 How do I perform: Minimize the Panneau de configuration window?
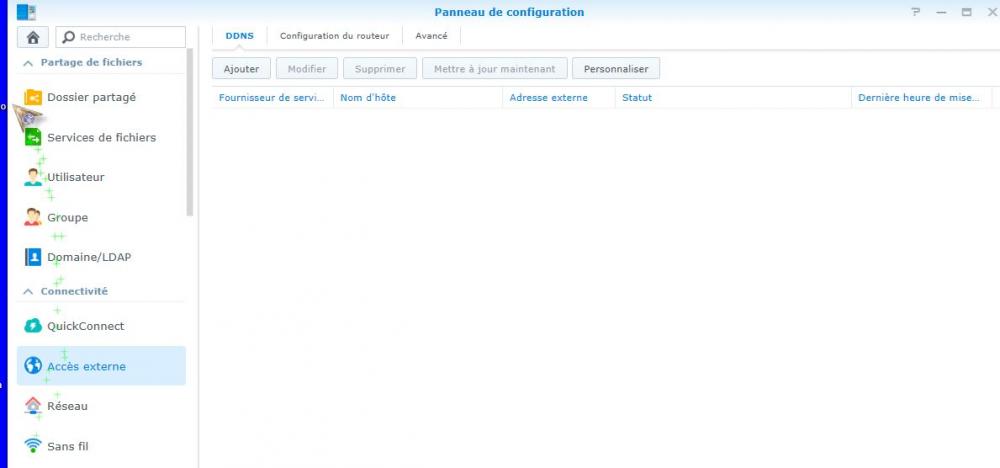coord(941,12)
